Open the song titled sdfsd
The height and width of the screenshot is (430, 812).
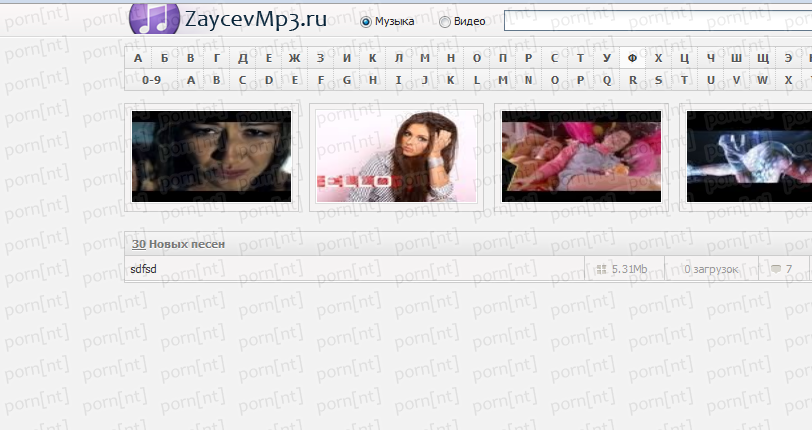pos(143,269)
